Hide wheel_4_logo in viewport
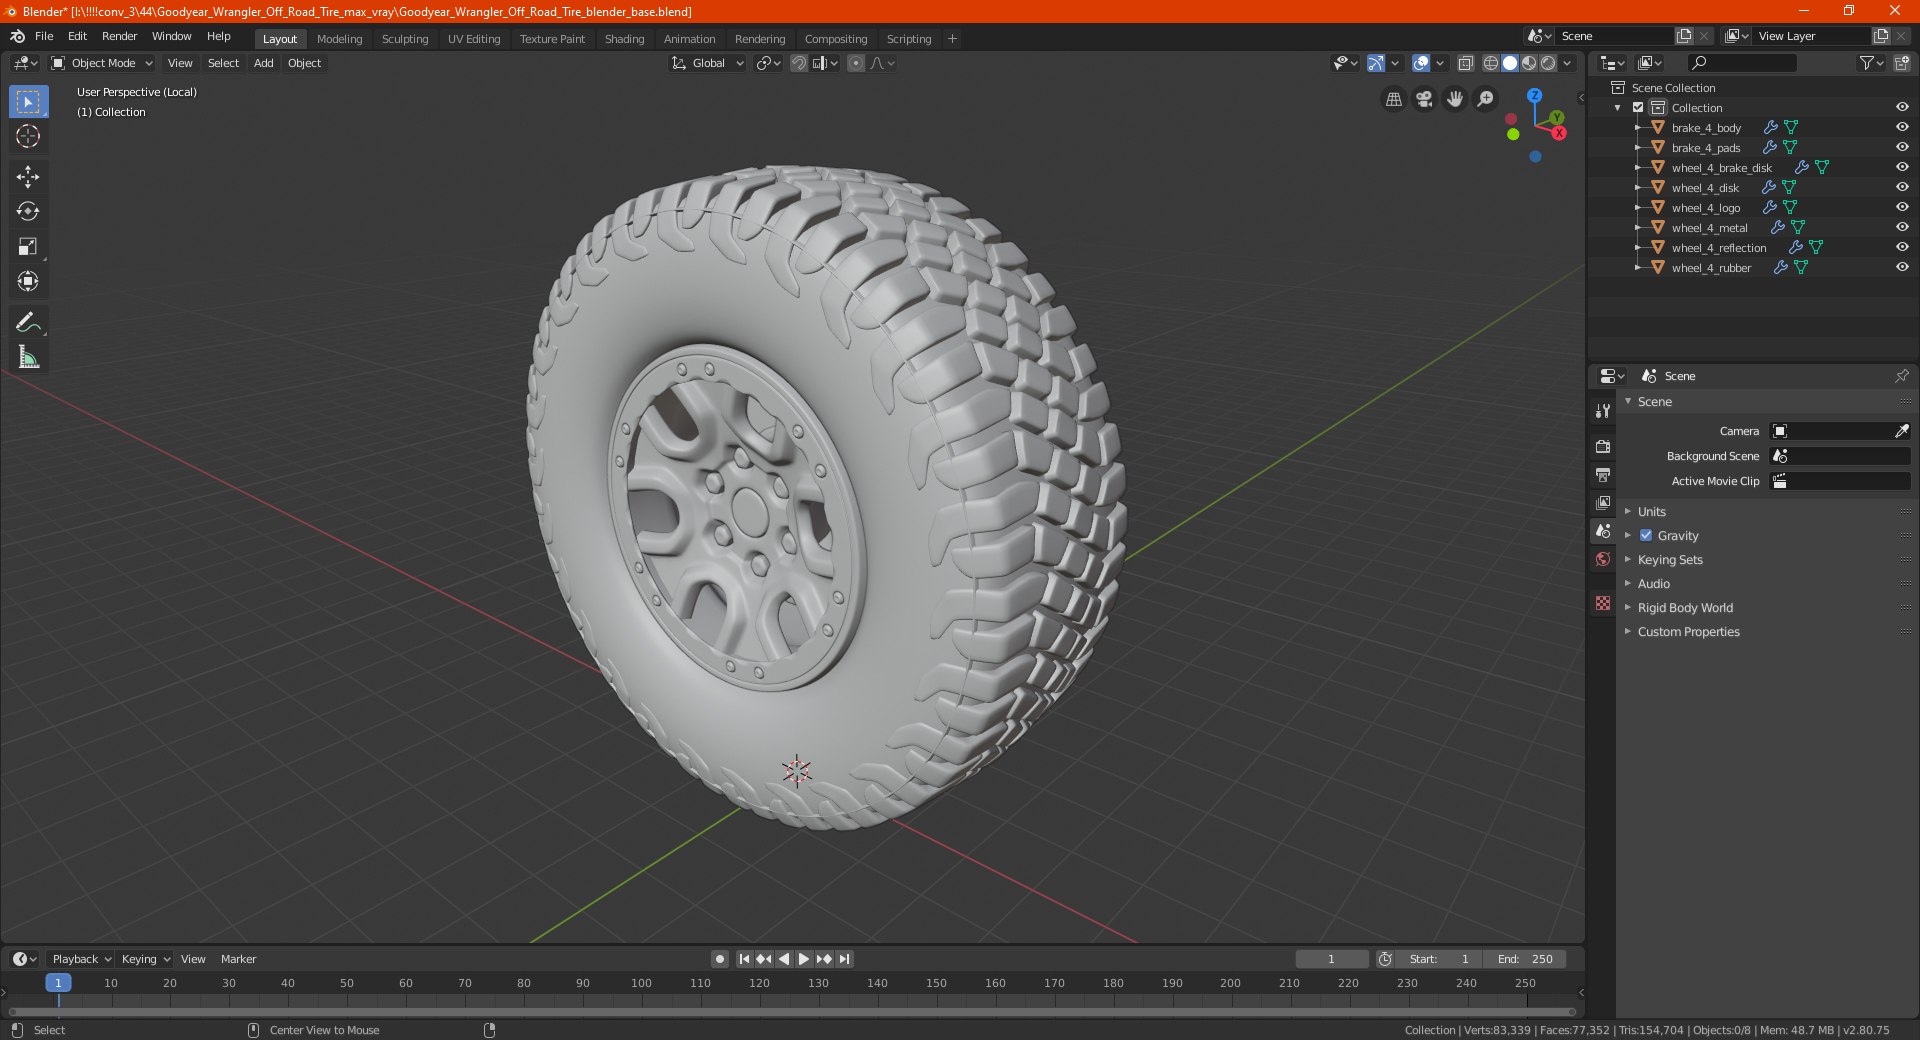The image size is (1920, 1040). 1902,207
